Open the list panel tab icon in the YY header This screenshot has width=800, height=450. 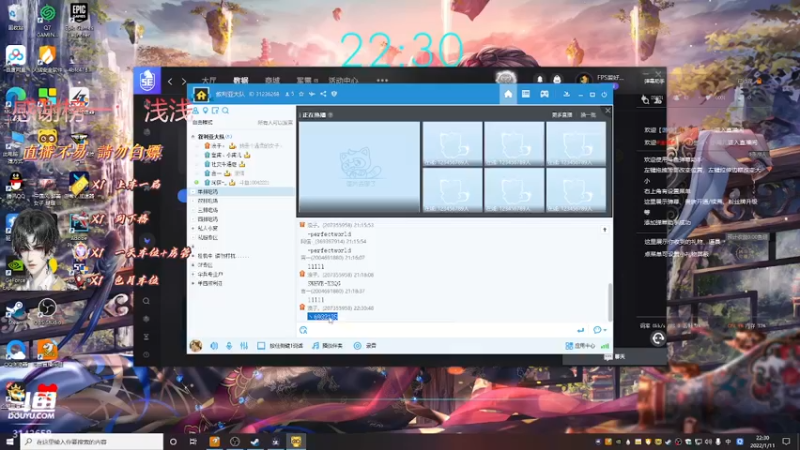(526, 94)
